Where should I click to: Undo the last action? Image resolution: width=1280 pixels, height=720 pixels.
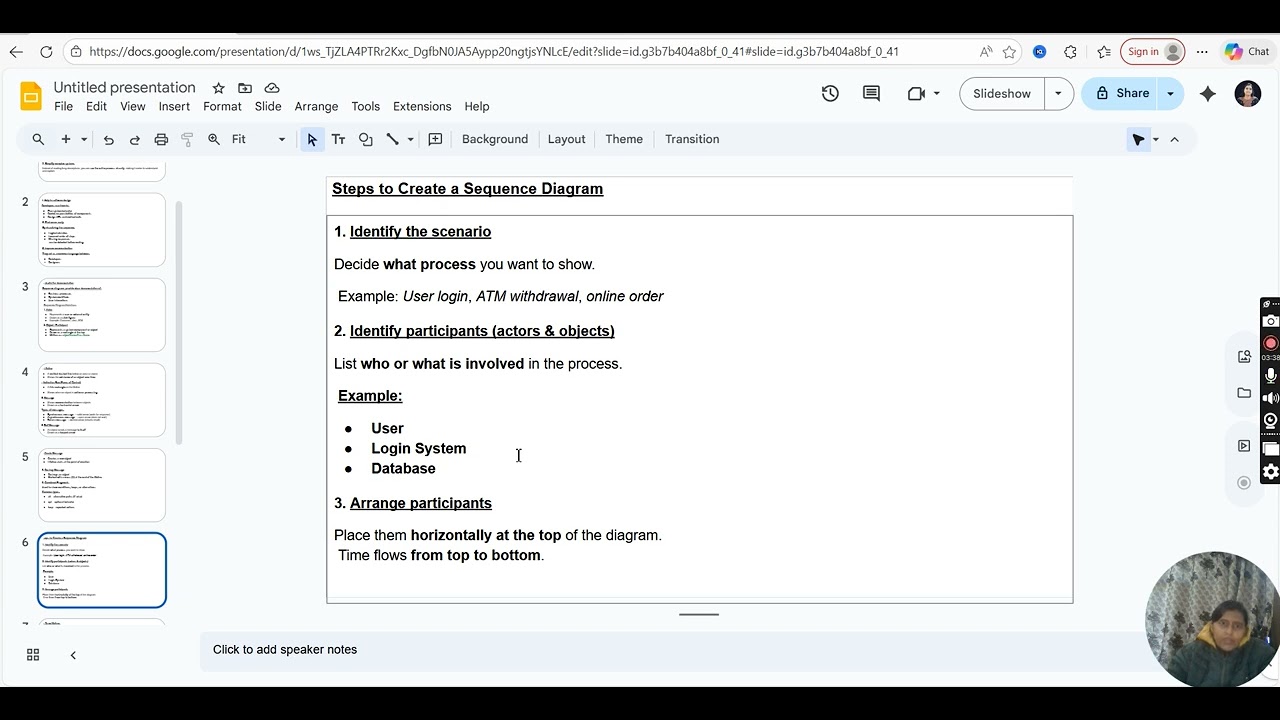coord(109,139)
